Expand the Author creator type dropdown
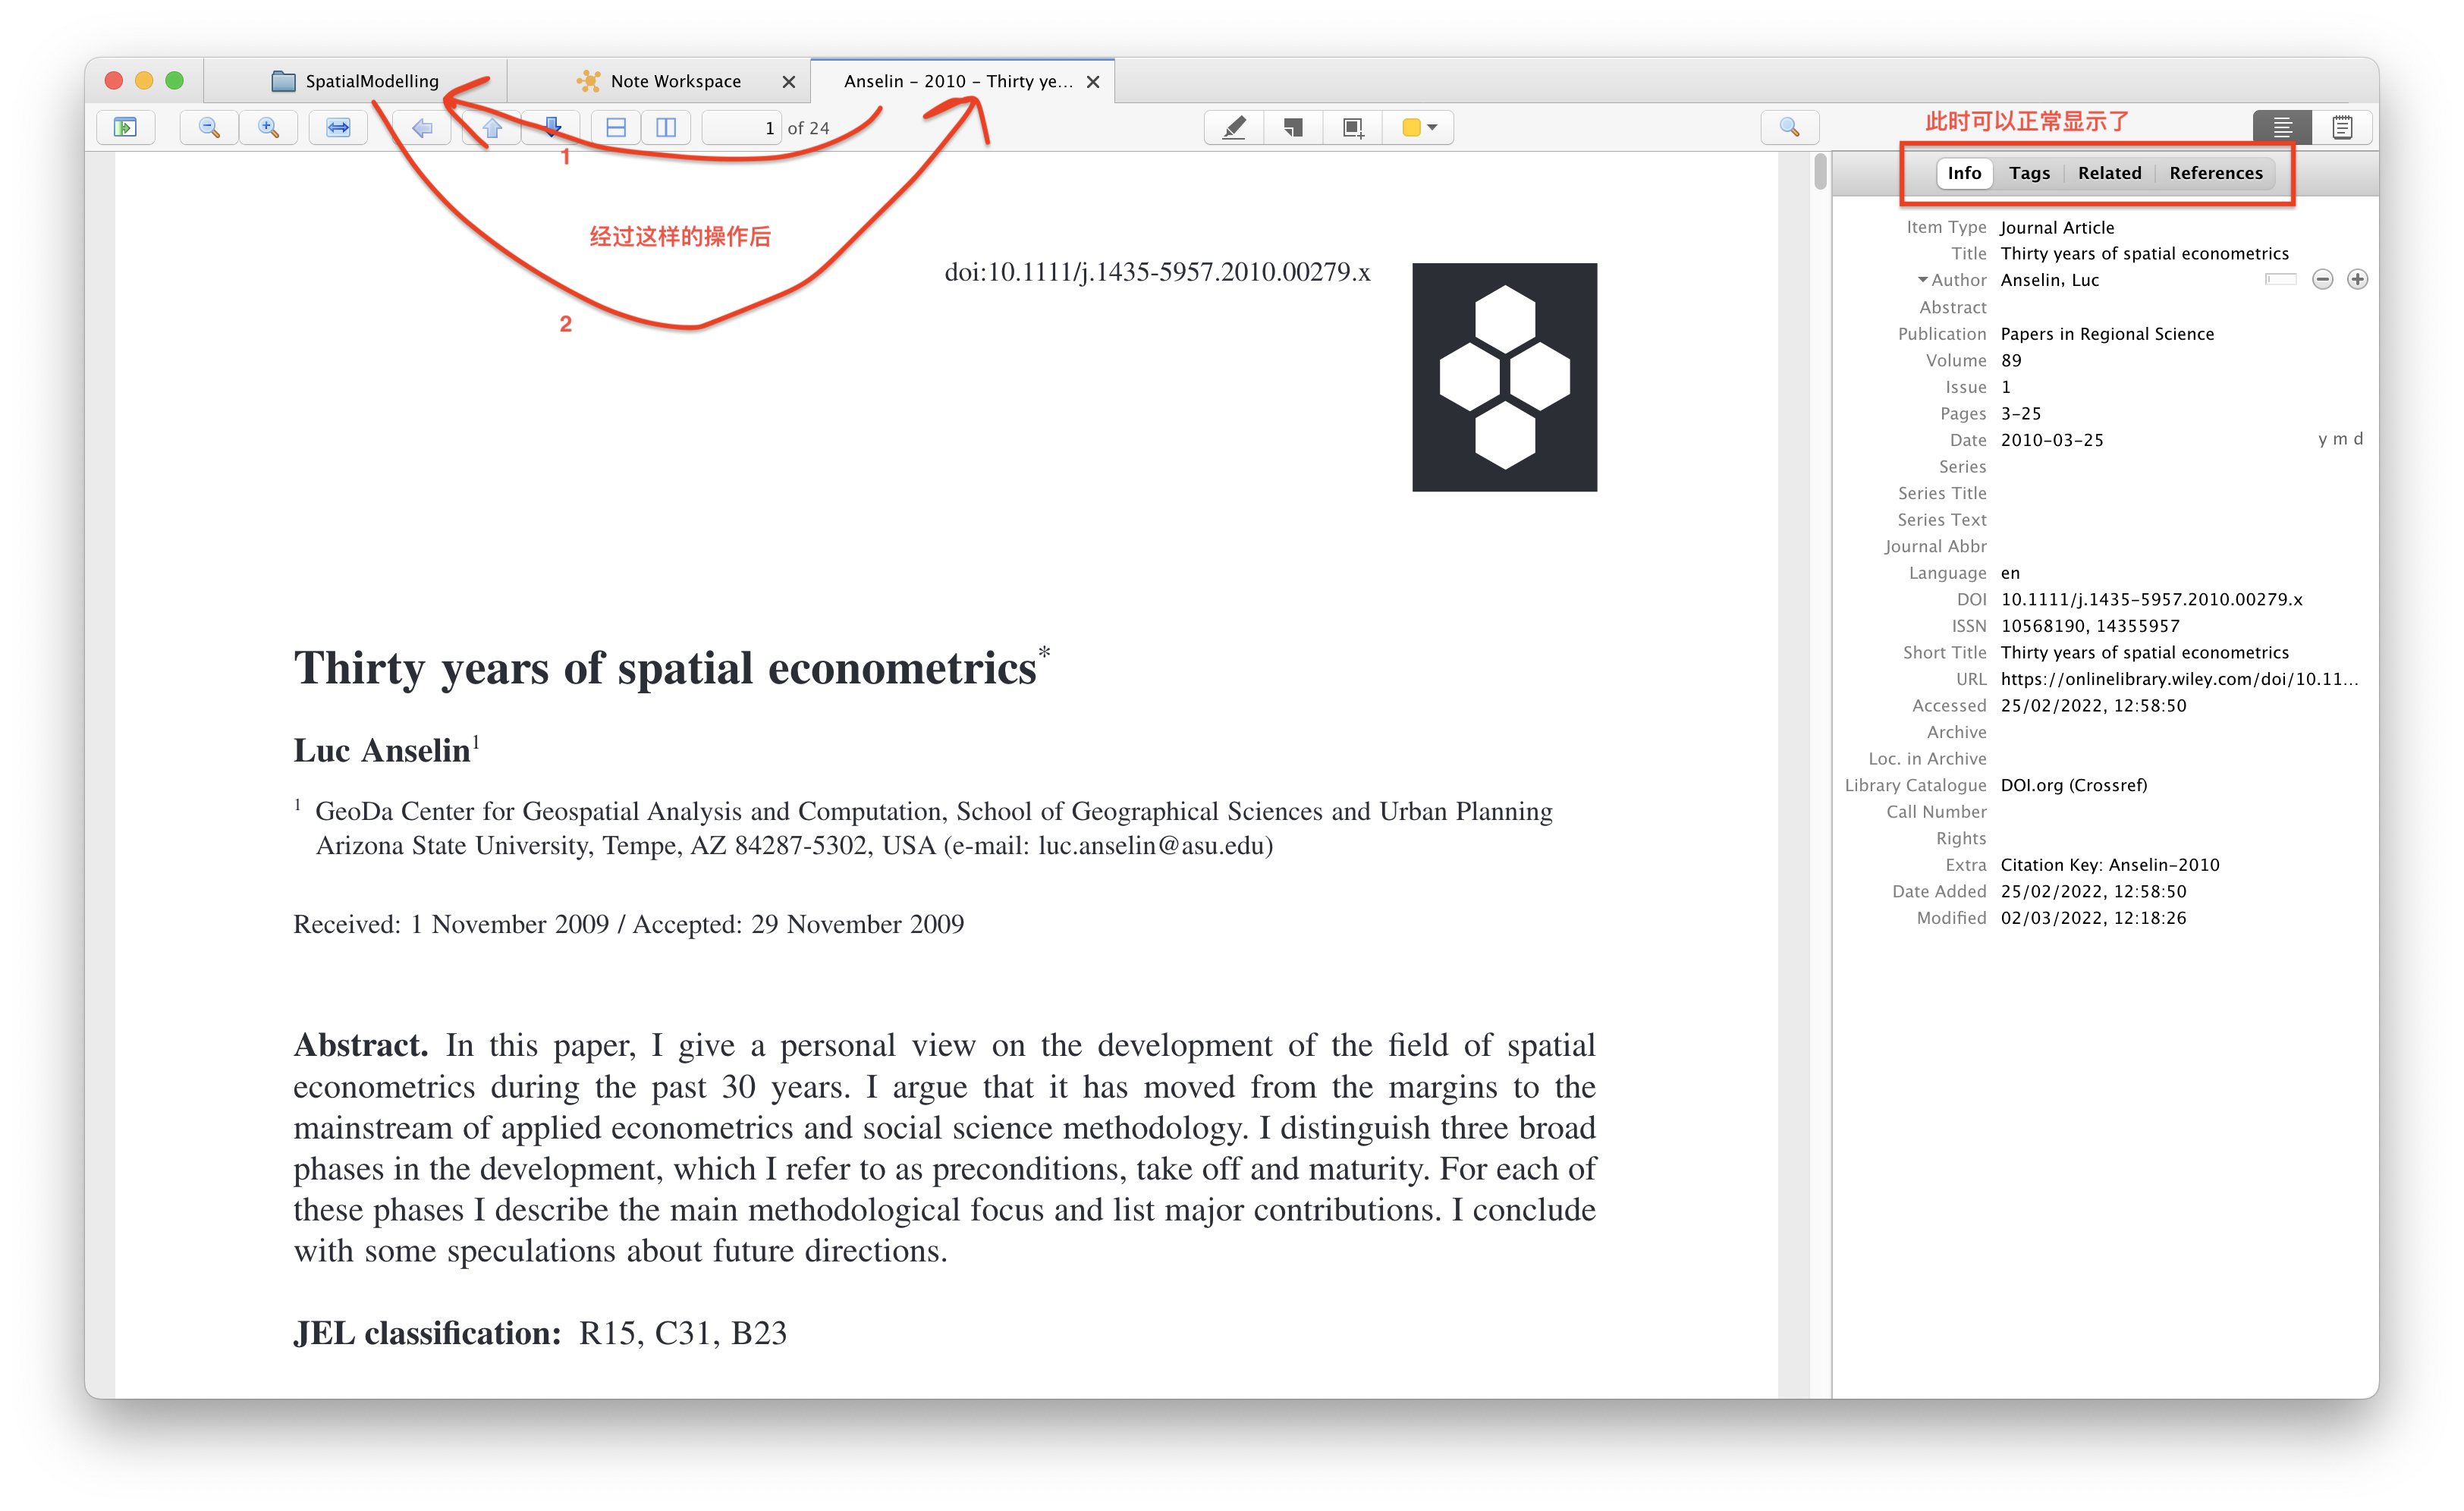This screenshot has width=2464, height=1511. point(1952,280)
